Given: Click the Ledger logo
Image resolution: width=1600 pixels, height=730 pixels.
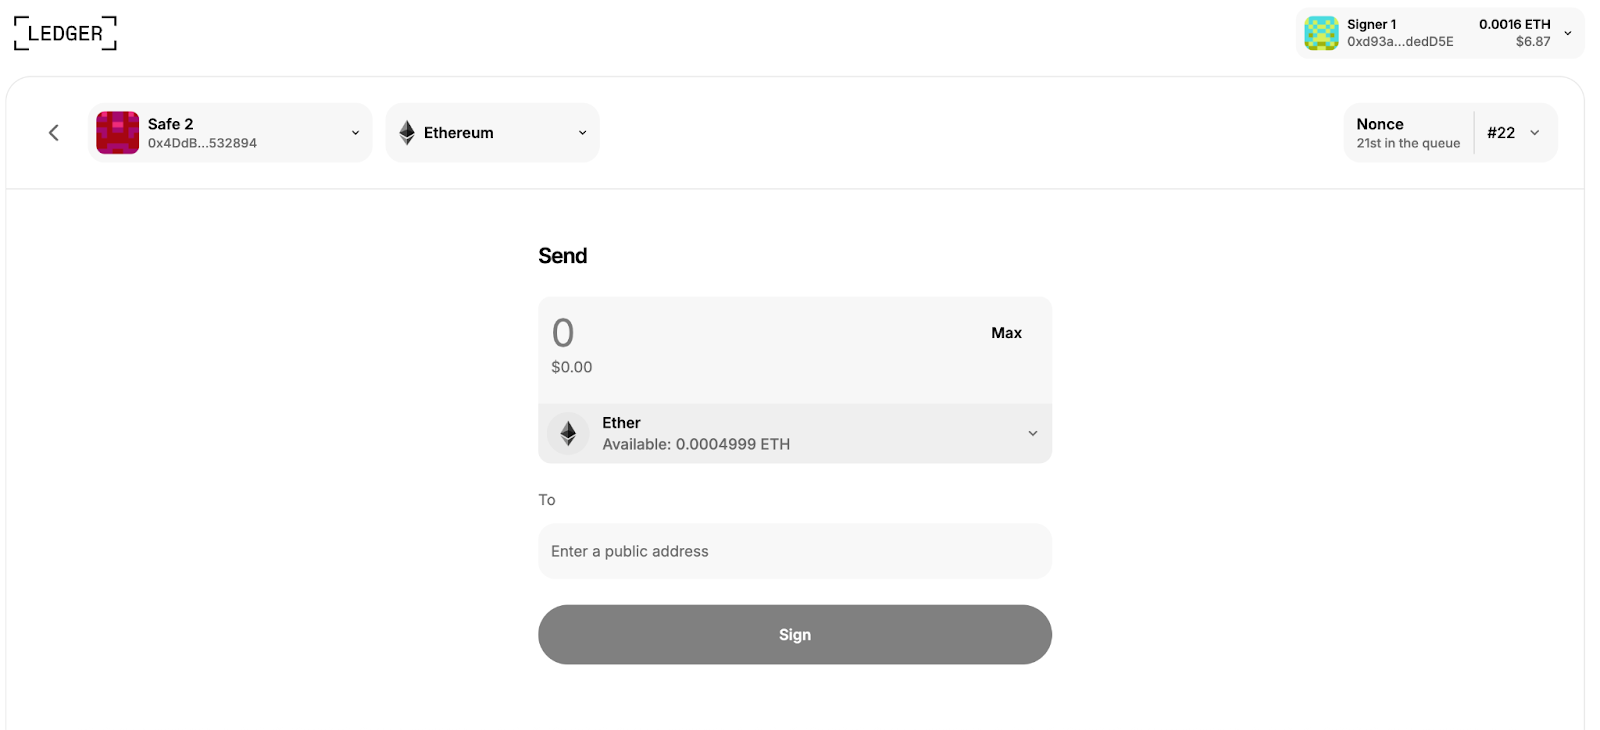Looking at the screenshot, I should (65, 33).
